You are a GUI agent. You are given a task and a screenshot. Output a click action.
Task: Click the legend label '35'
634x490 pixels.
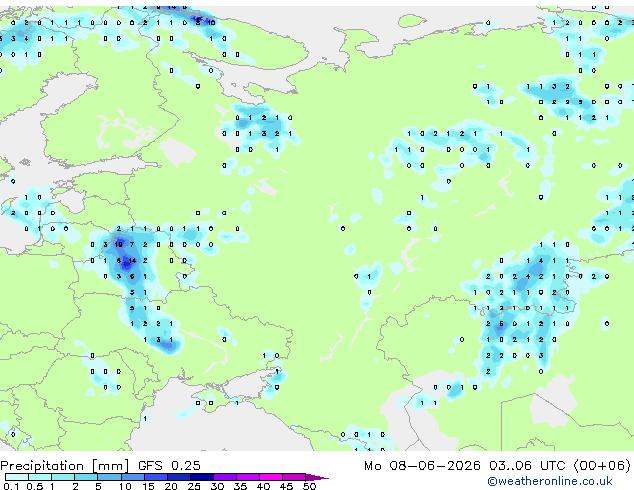pyautogui.click(x=240, y=486)
